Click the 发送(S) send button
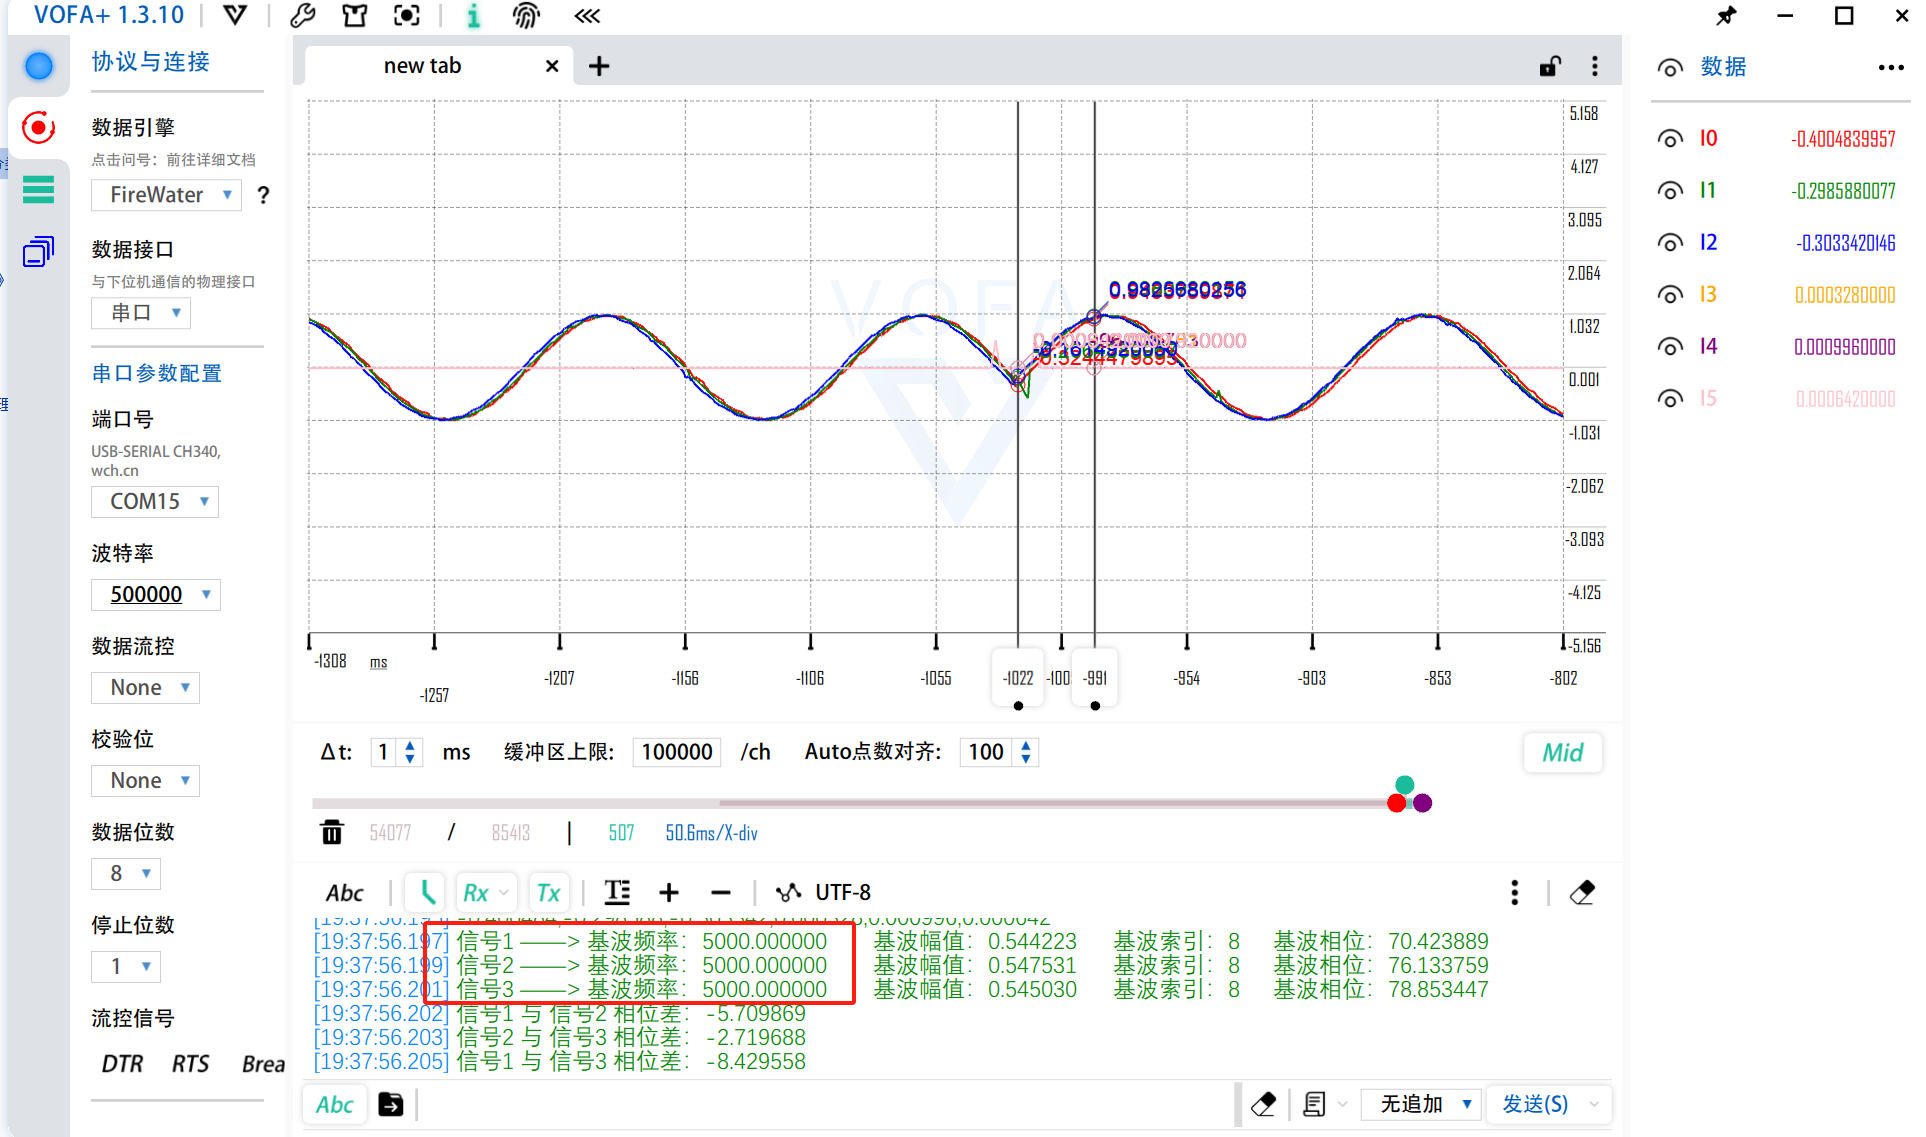The height and width of the screenshot is (1137, 1926). coord(1535,1104)
